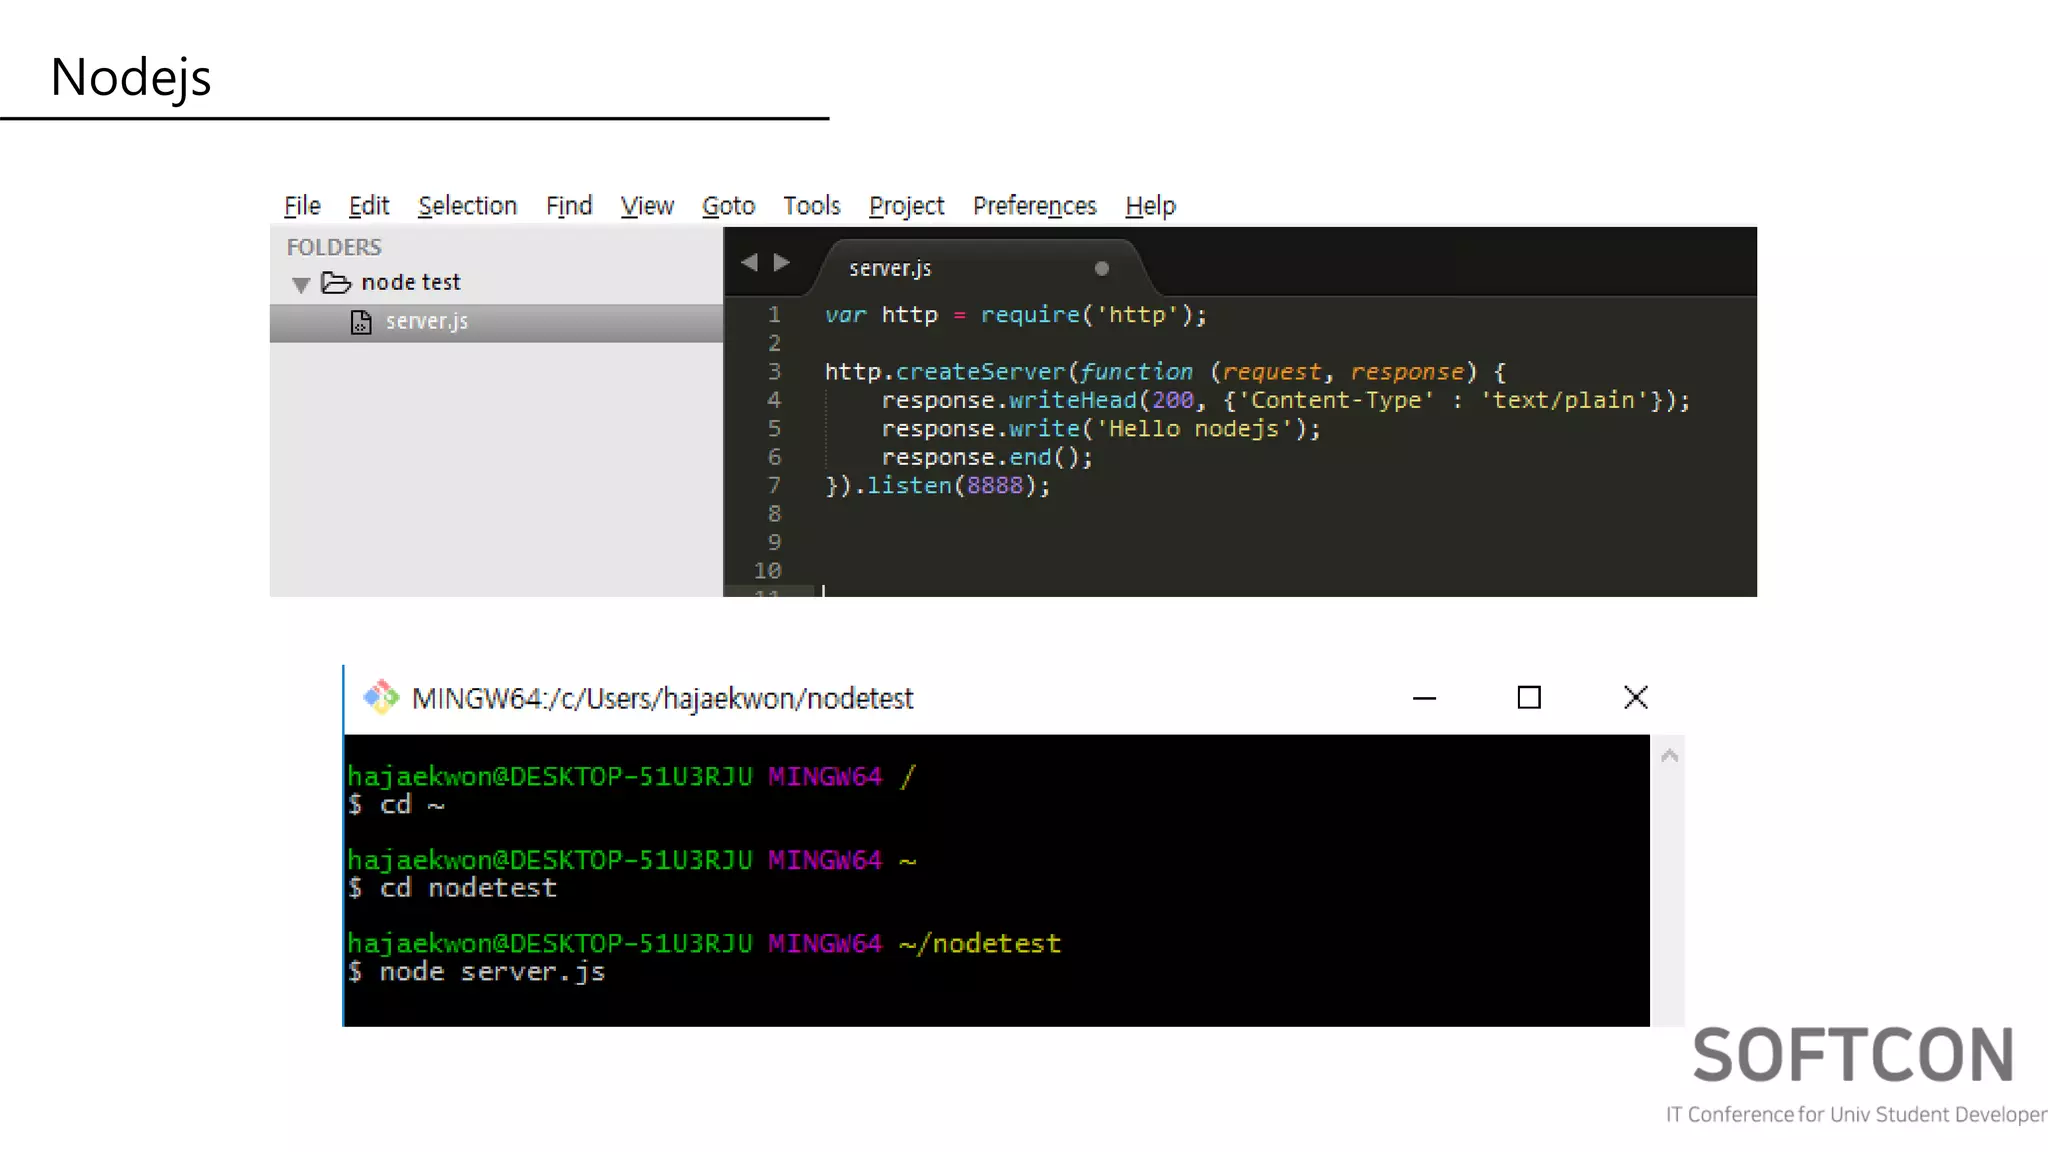Click the next tab arrow
Image resolution: width=2048 pixels, height=1152 pixels.
coord(782,262)
